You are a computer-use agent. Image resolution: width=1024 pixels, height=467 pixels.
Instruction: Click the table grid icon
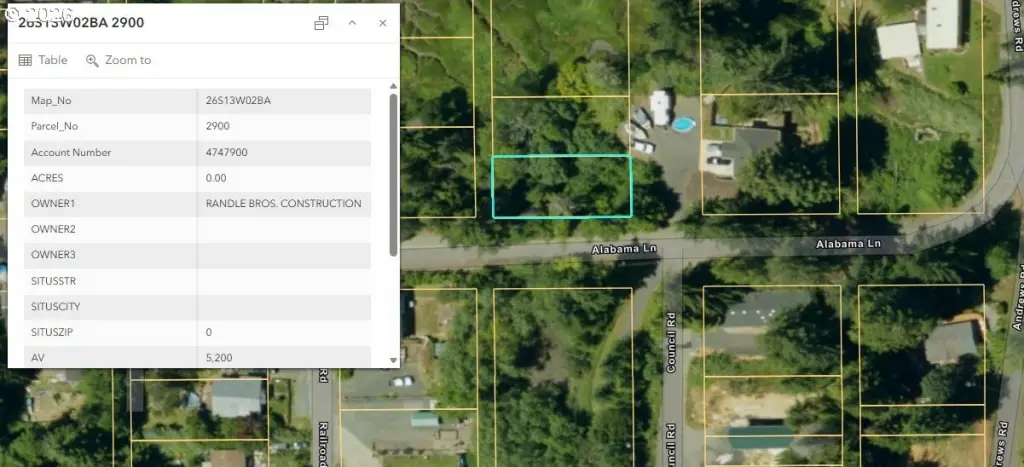click(25, 60)
